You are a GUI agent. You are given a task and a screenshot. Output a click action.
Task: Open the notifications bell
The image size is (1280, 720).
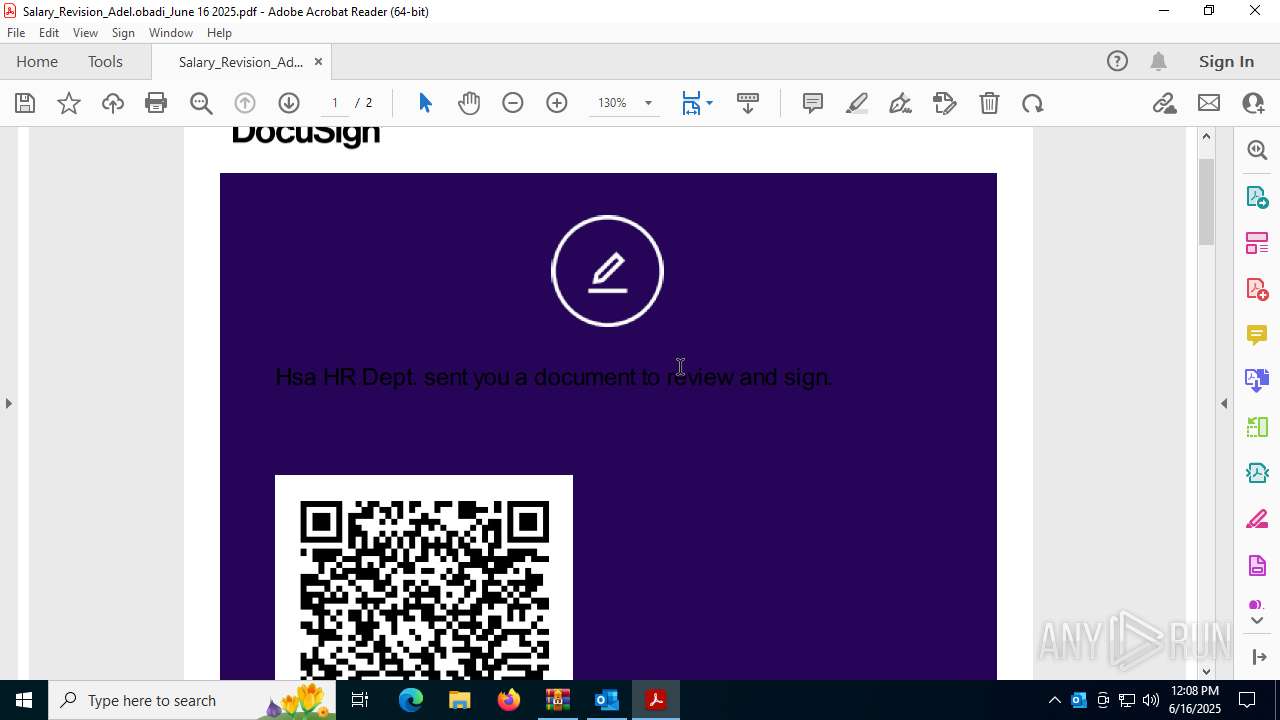point(1158,61)
